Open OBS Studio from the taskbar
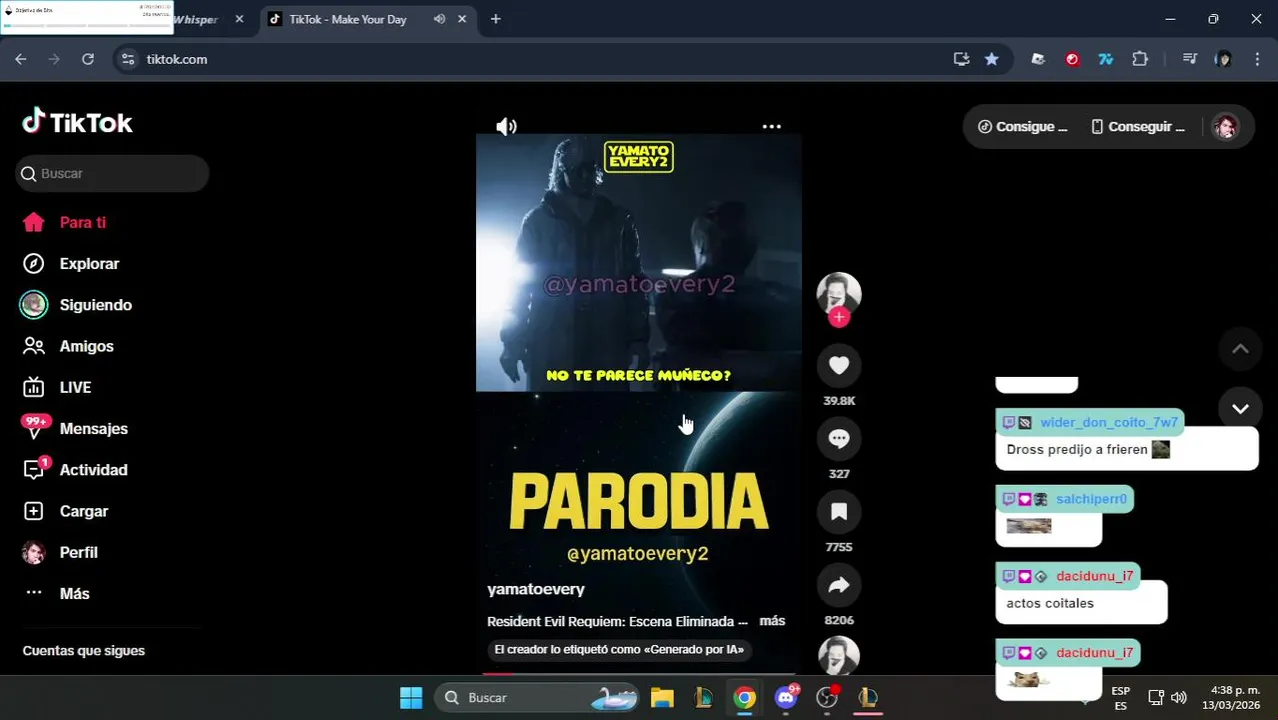The height and width of the screenshot is (720, 1278). pyautogui.click(x=827, y=697)
